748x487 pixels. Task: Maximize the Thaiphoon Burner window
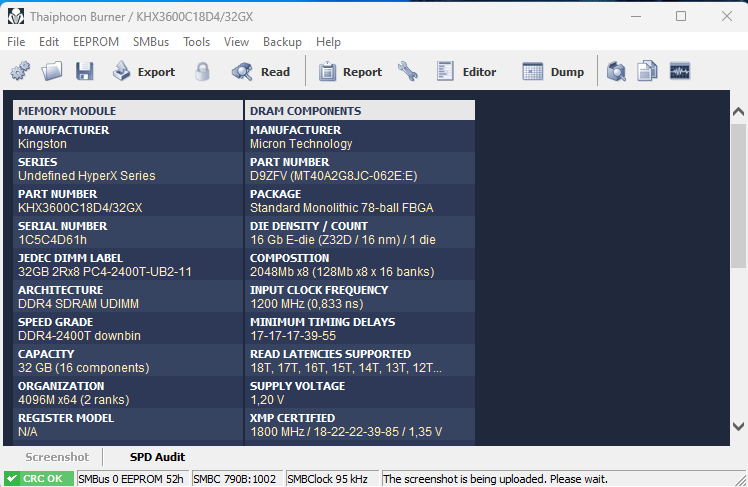click(681, 16)
